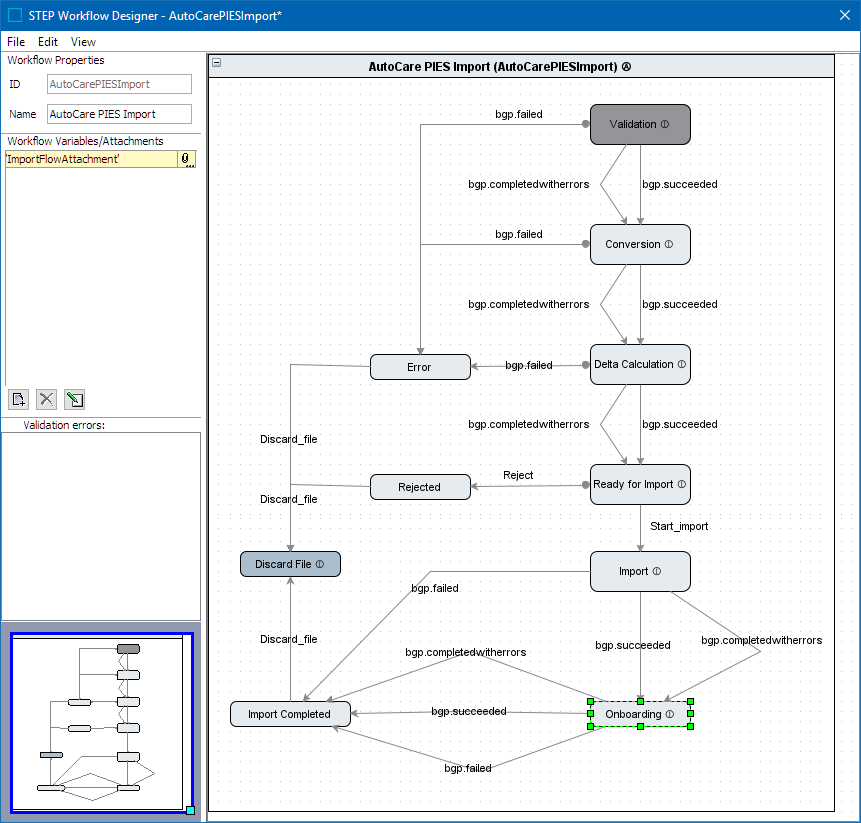Click the info icon on Validation node
The width and height of the screenshot is (861, 823).
click(x=665, y=125)
